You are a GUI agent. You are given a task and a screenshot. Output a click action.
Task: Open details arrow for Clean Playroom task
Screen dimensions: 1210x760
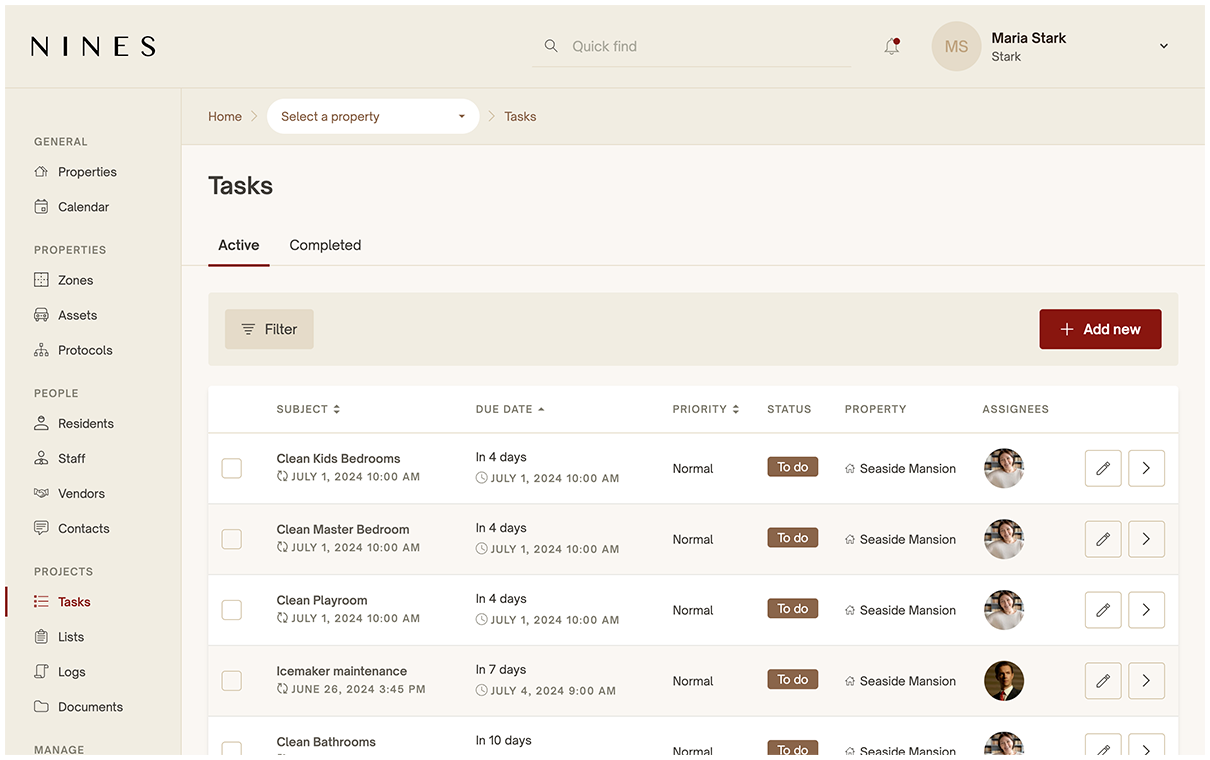[x=1145, y=609]
